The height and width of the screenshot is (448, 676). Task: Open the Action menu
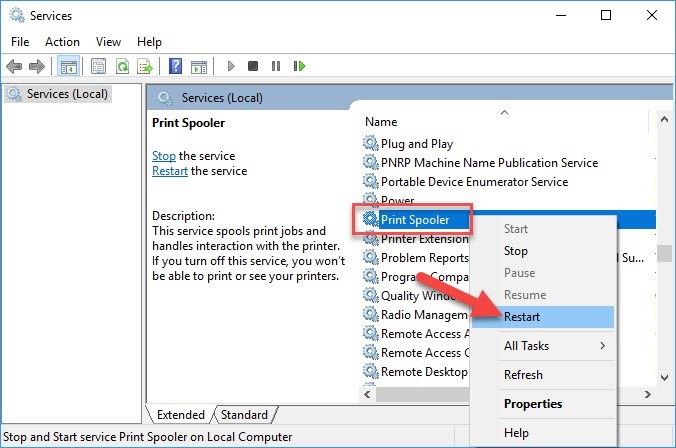(x=63, y=42)
